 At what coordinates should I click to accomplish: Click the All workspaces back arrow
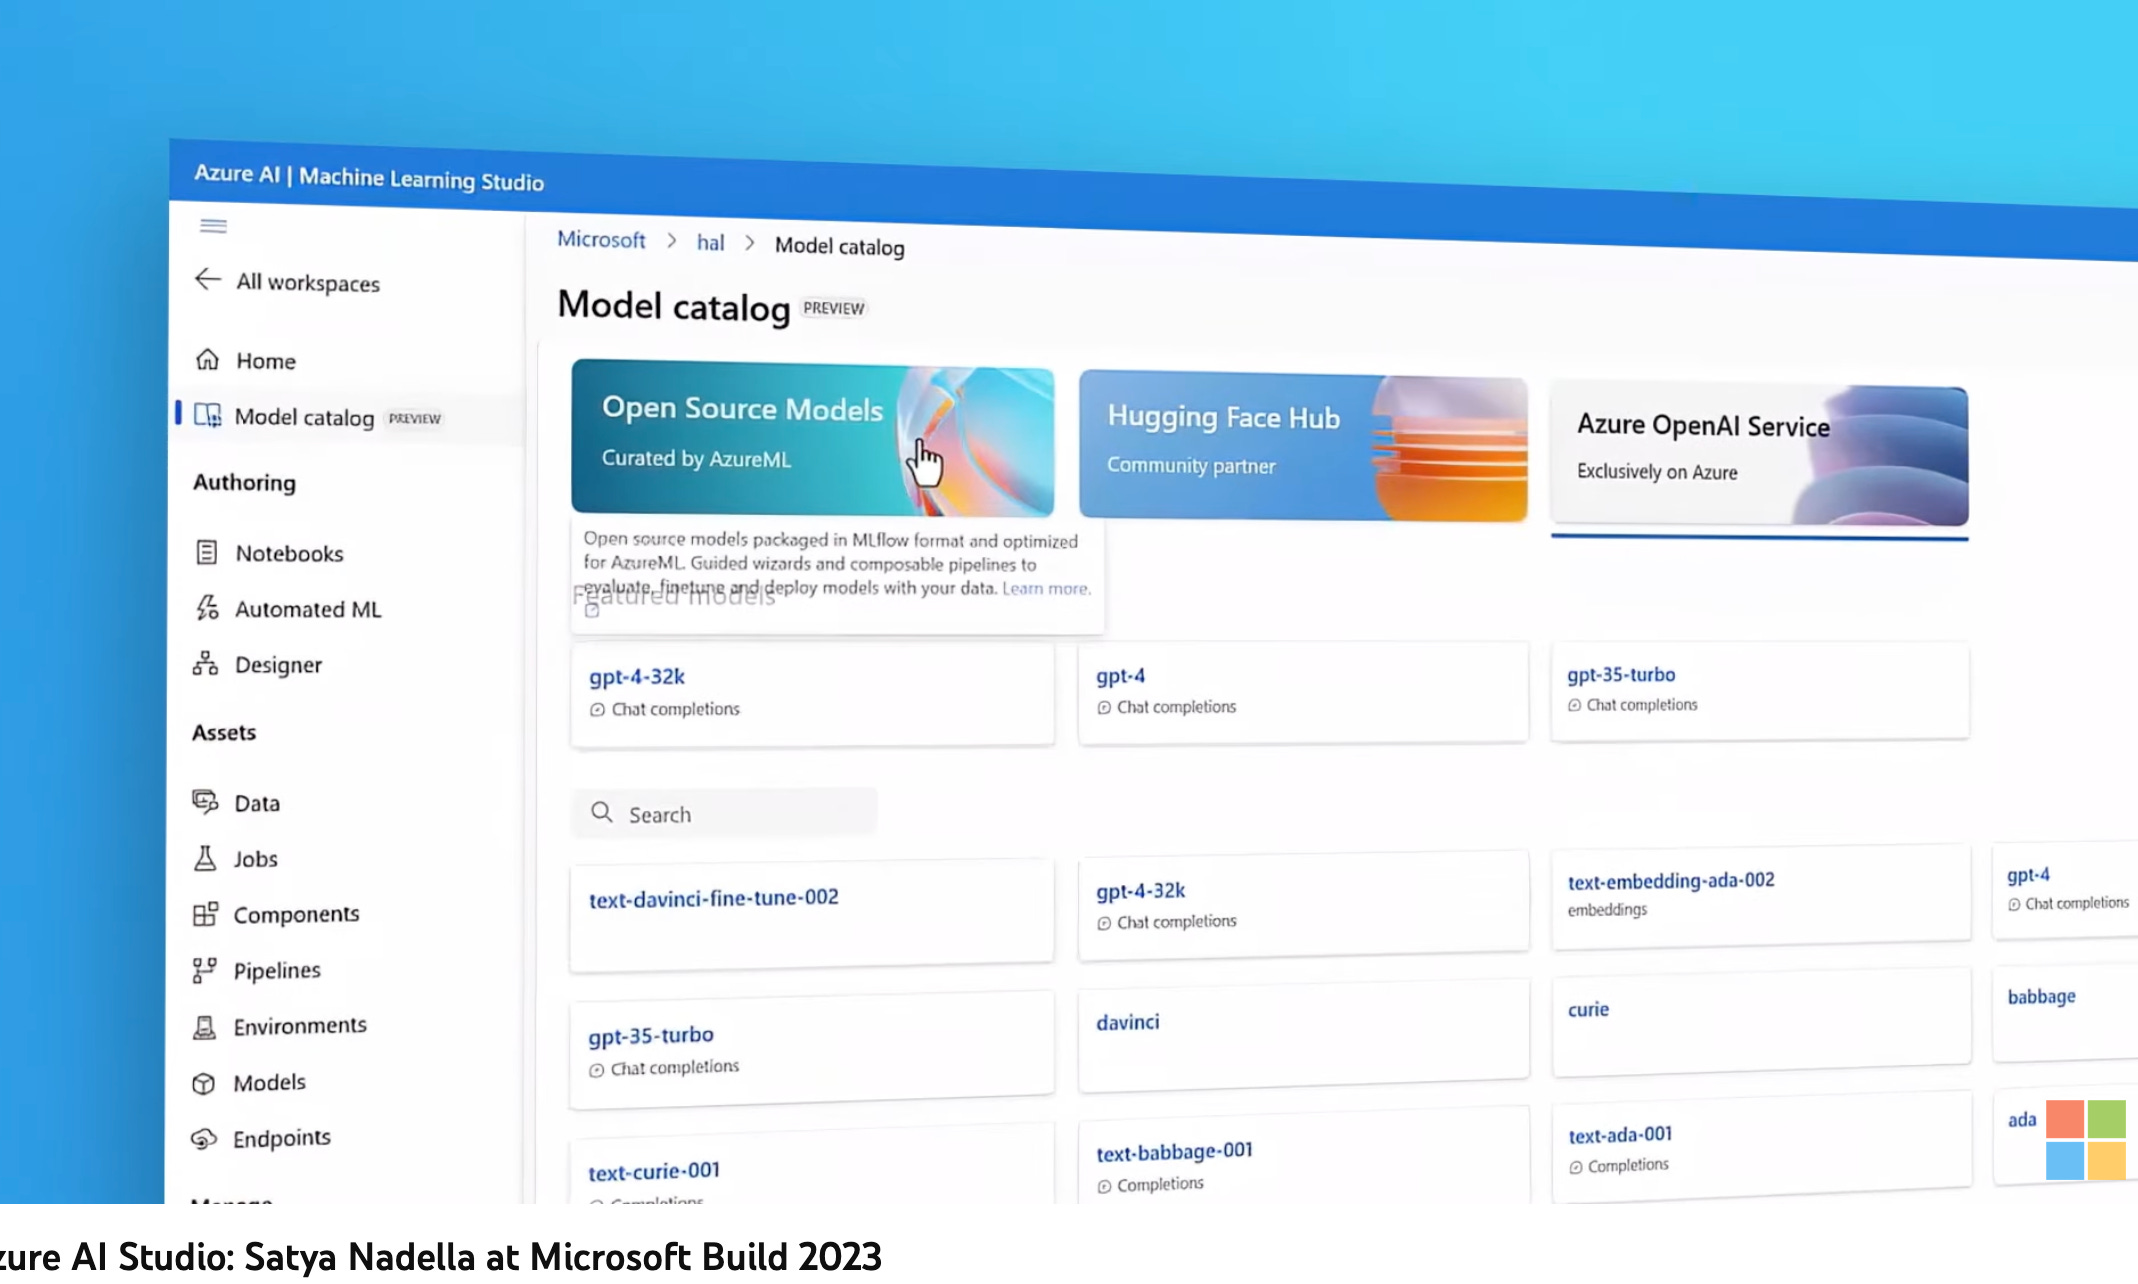207,279
